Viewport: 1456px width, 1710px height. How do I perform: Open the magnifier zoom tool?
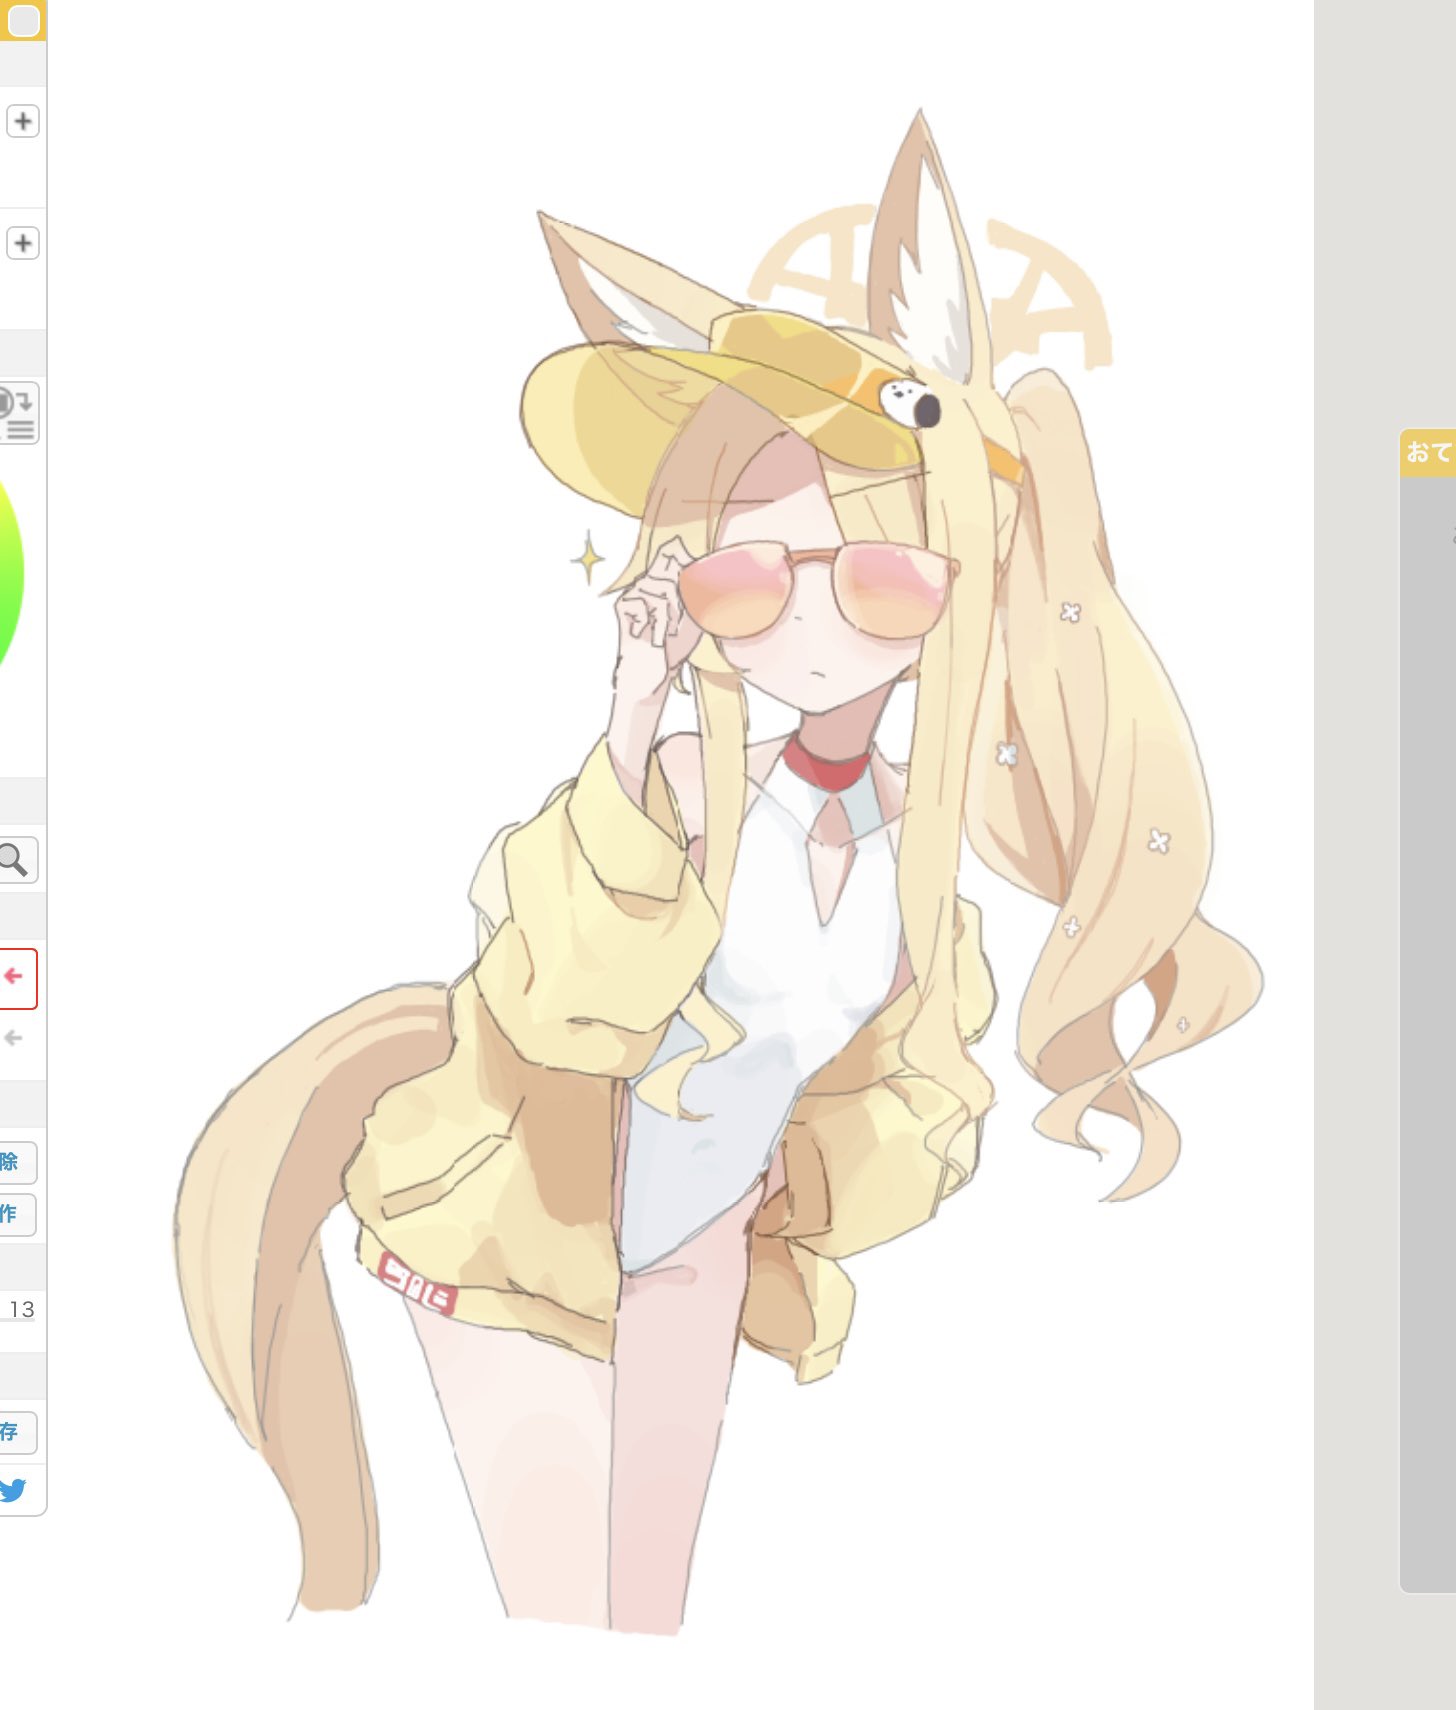(x=17, y=860)
